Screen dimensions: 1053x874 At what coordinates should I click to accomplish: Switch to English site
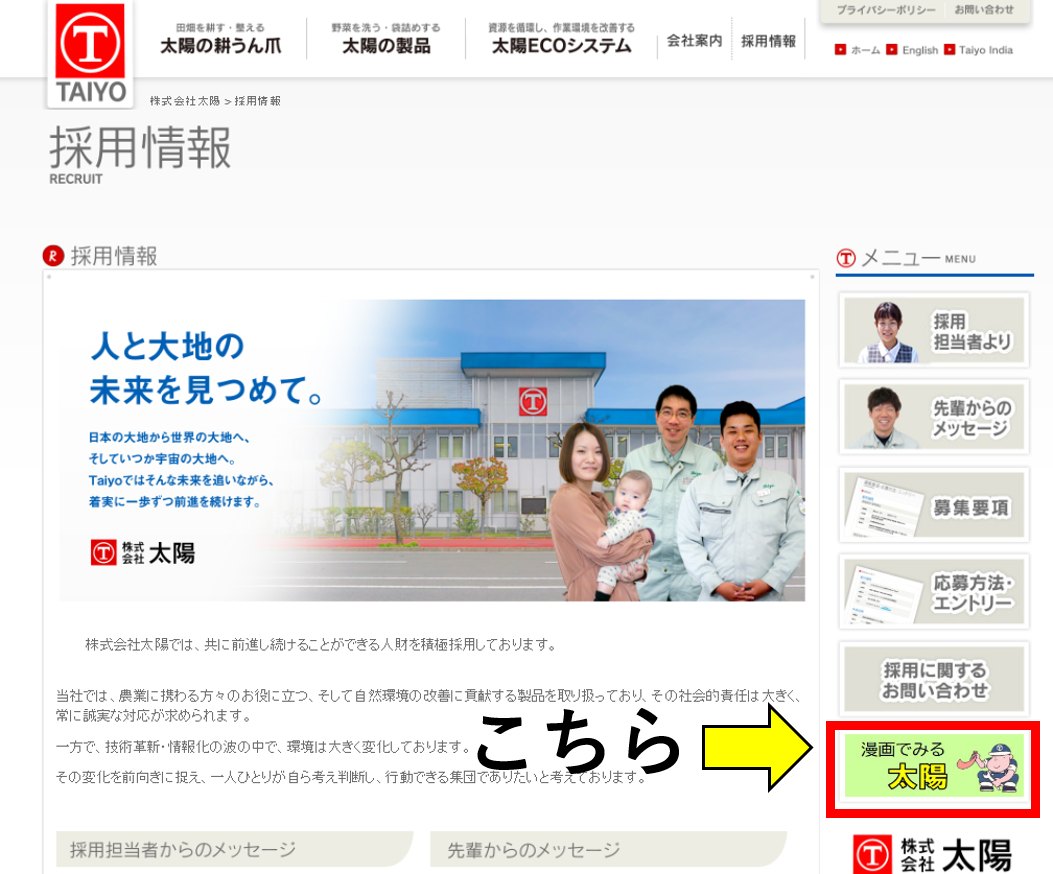click(920, 50)
